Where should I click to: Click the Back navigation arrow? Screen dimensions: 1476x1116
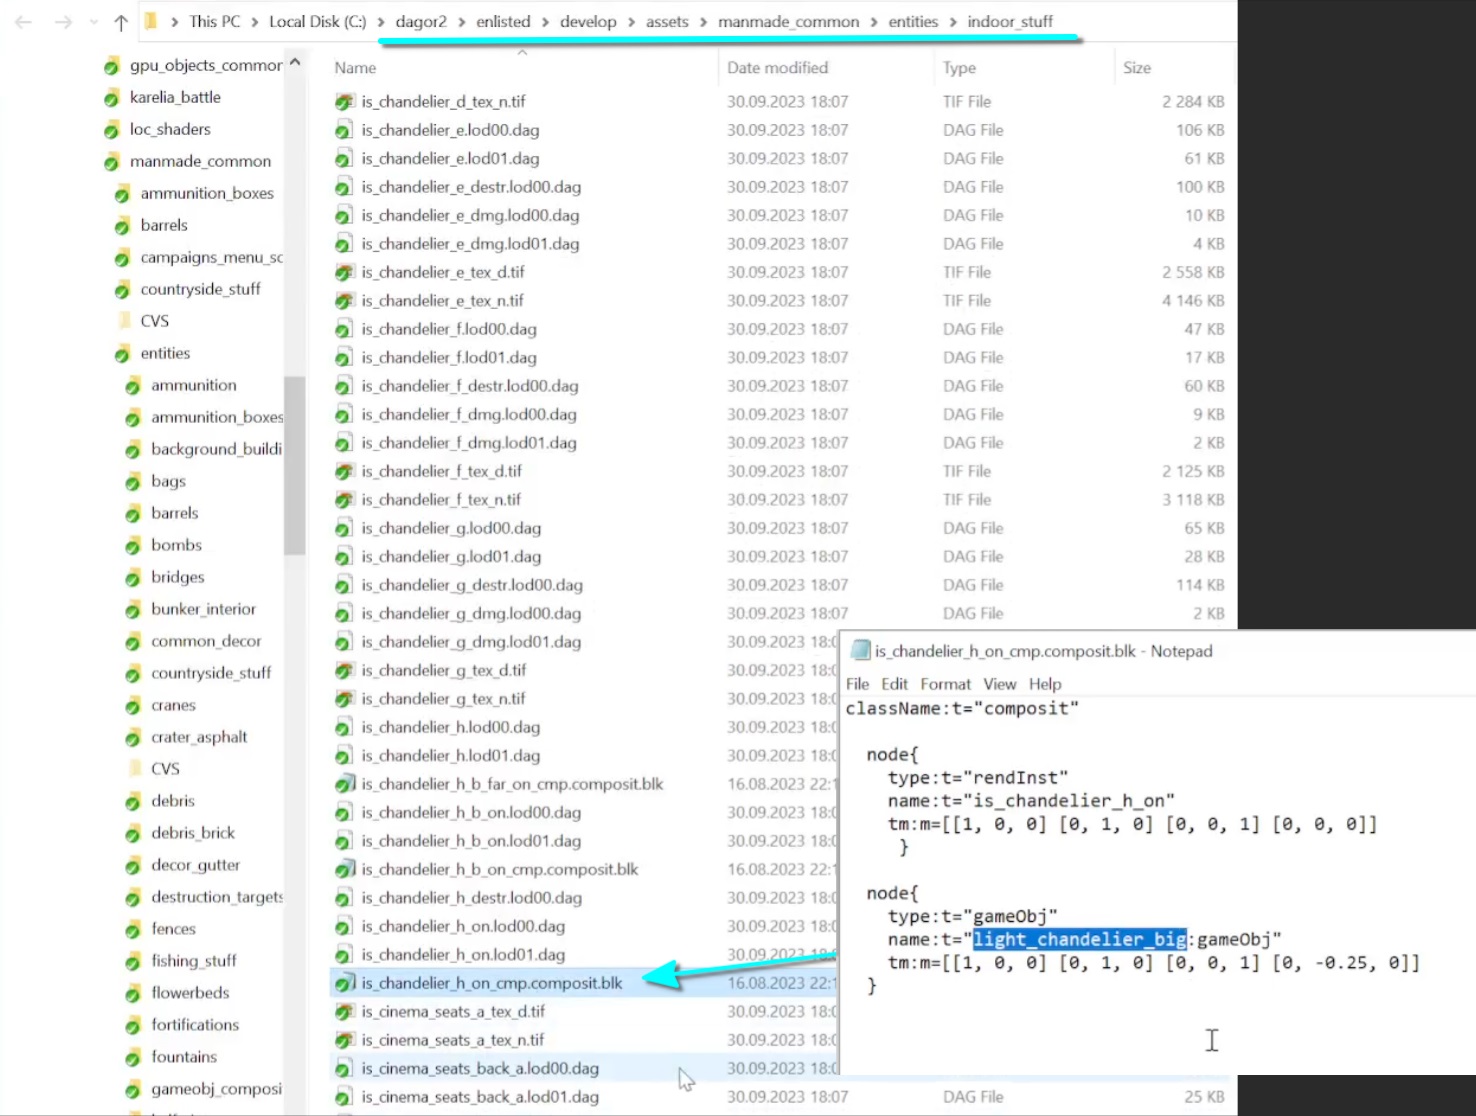pos(24,22)
